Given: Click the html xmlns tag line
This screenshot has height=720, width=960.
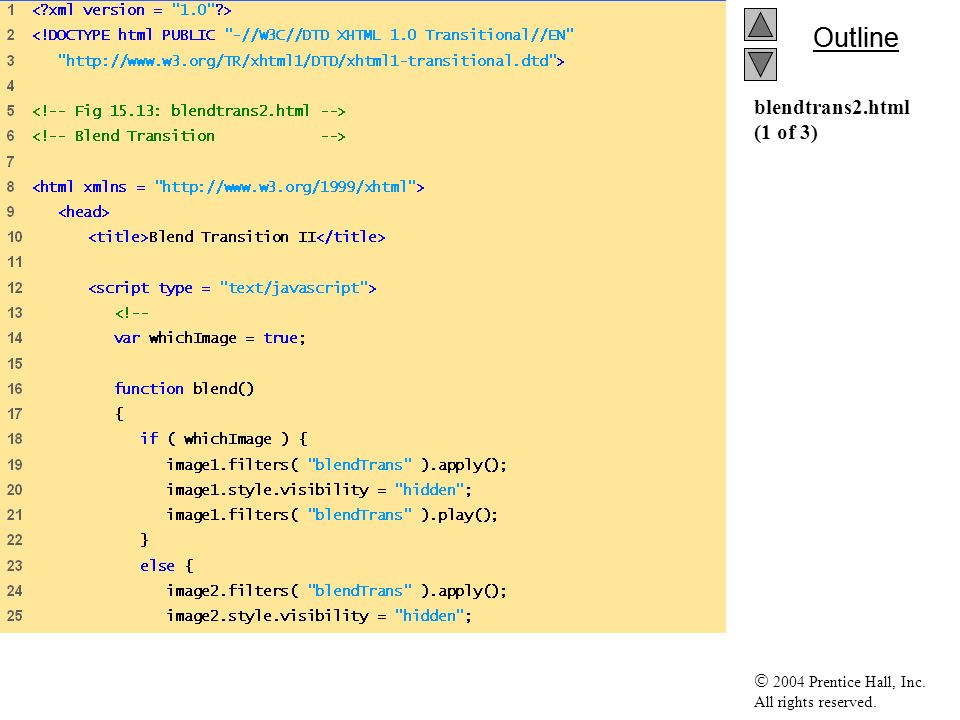Looking at the screenshot, I should click(x=228, y=187).
